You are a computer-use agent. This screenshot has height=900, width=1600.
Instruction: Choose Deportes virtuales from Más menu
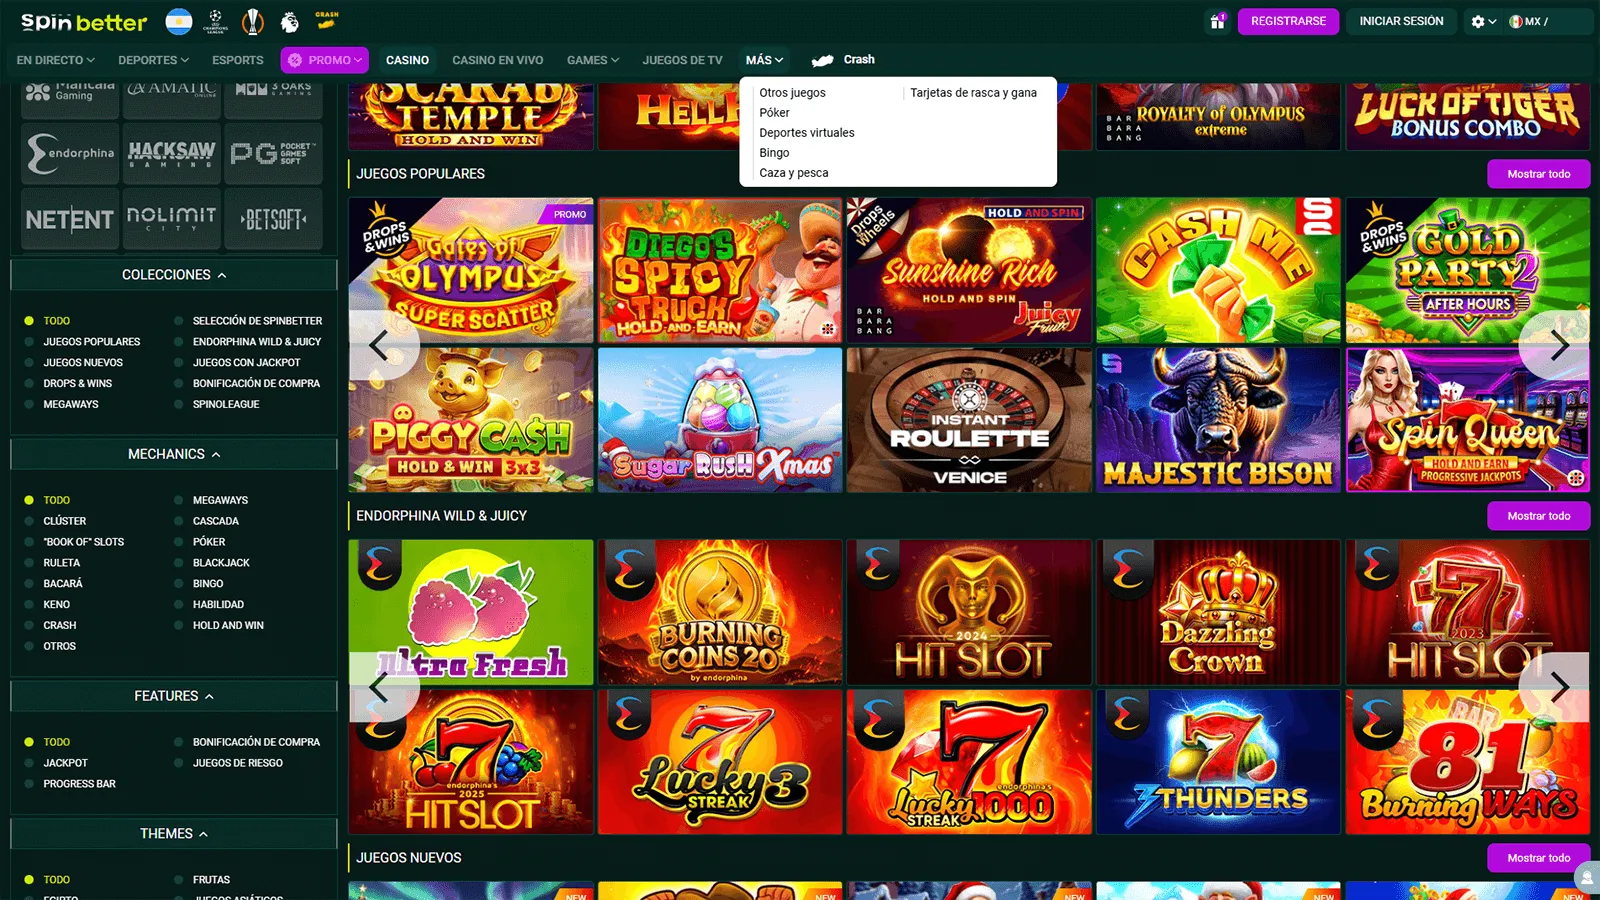click(x=807, y=133)
